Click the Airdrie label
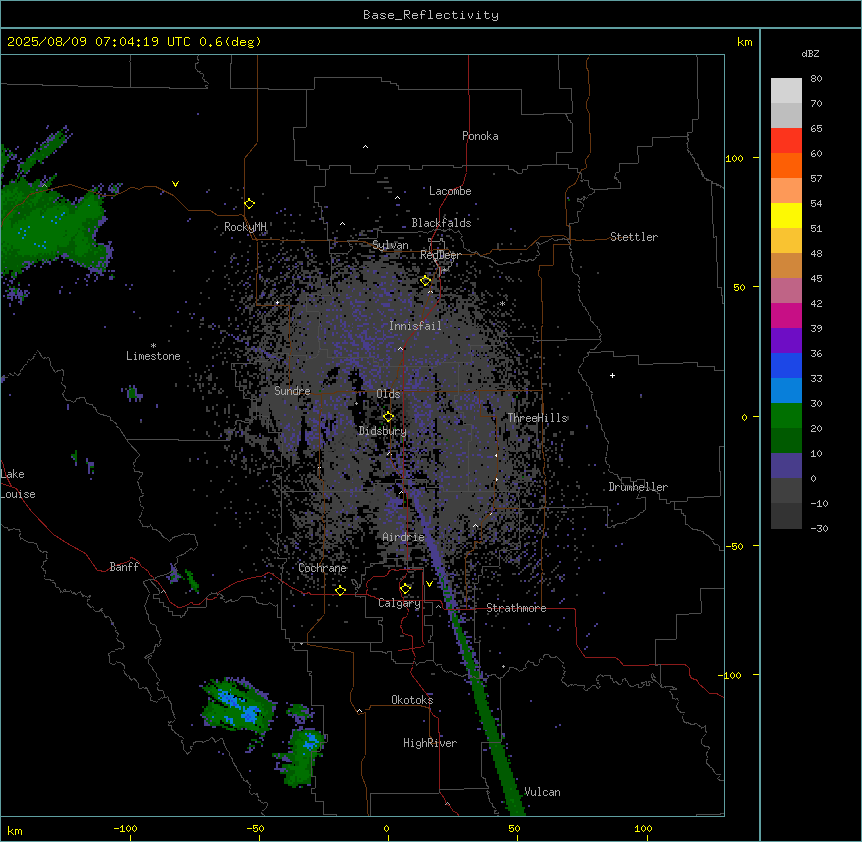 click(x=403, y=537)
